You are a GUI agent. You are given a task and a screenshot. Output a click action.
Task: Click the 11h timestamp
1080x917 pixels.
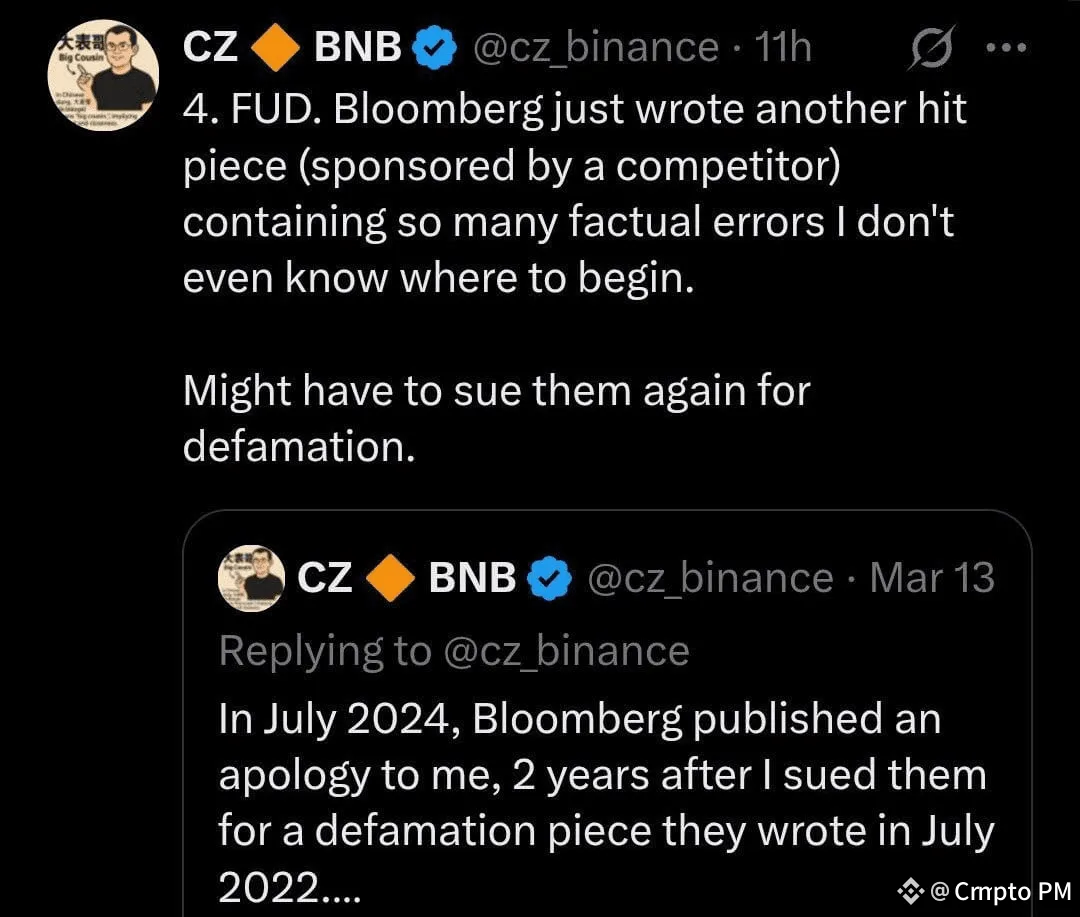[783, 48]
